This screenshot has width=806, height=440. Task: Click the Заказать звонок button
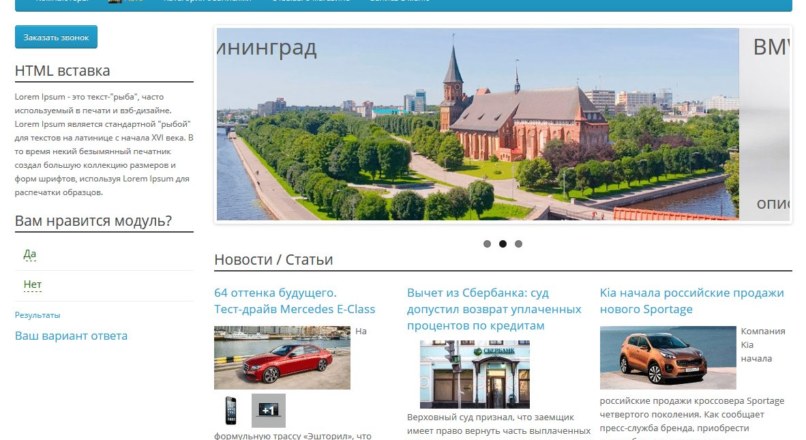[x=56, y=37]
